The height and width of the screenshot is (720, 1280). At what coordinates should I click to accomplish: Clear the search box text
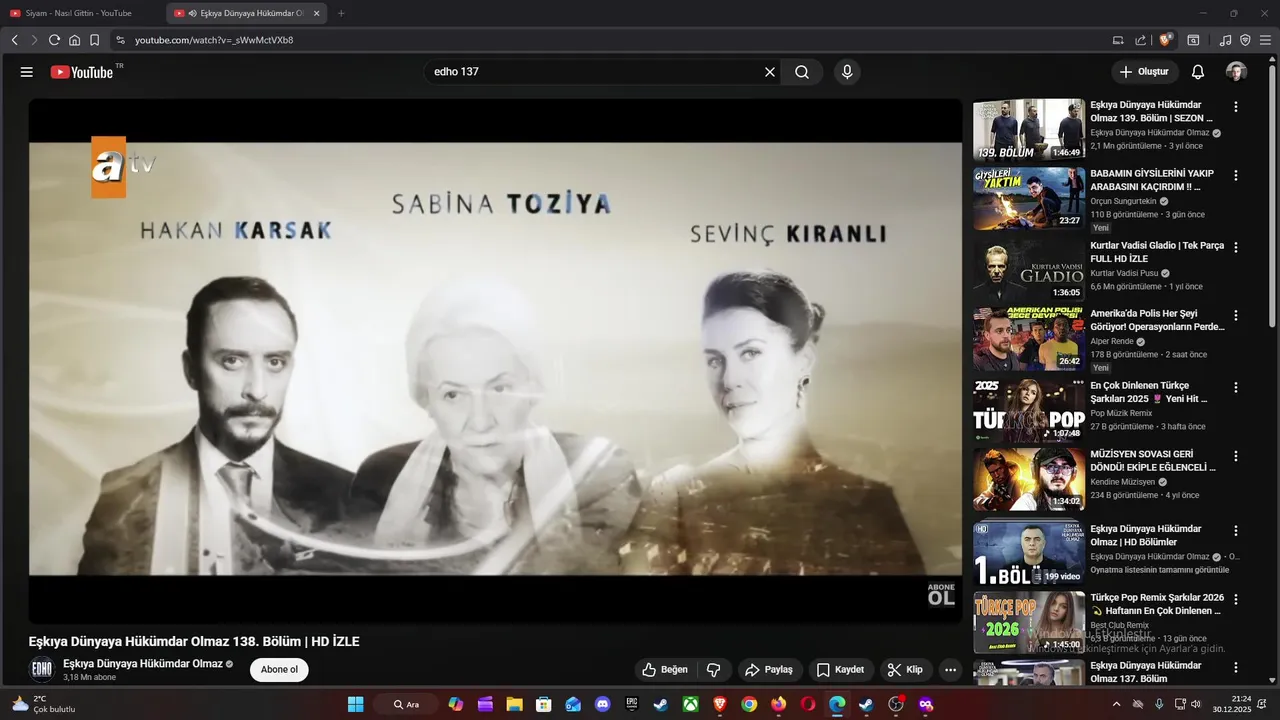tap(770, 72)
